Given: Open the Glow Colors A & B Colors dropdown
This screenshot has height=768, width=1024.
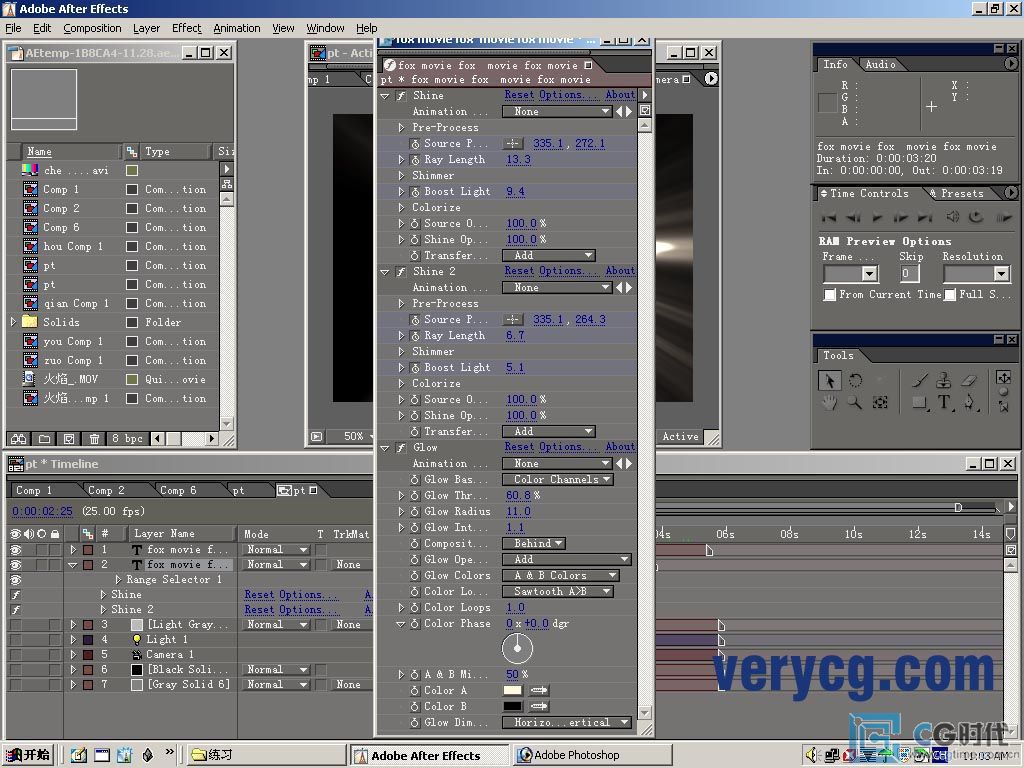Looking at the screenshot, I should coord(560,575).
